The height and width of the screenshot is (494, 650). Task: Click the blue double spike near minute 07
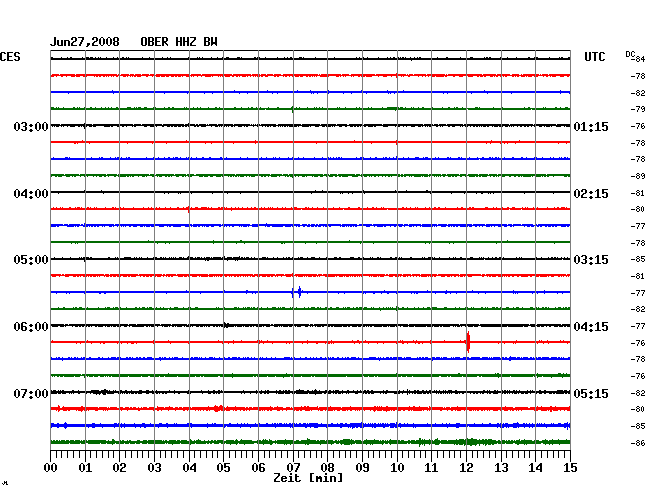[x=296, y=292]
